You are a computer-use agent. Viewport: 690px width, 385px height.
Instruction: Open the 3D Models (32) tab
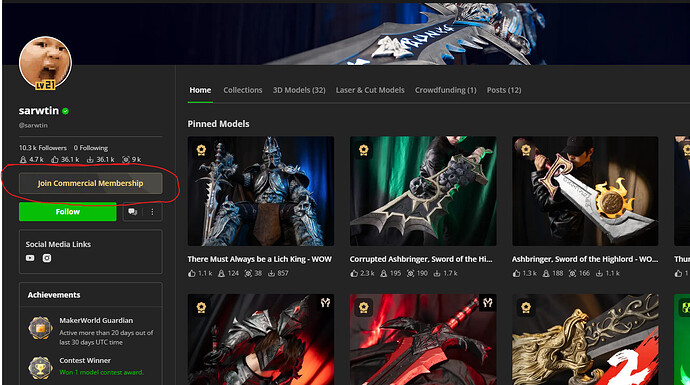pos(299,90)
